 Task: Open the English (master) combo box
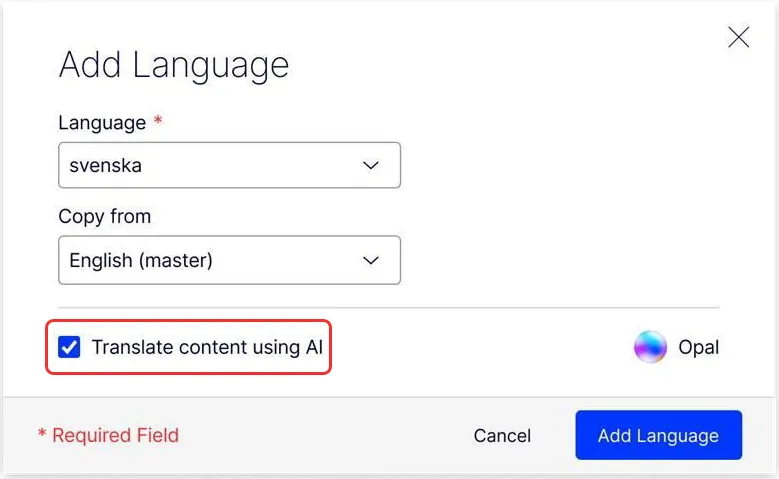[230, 260]
